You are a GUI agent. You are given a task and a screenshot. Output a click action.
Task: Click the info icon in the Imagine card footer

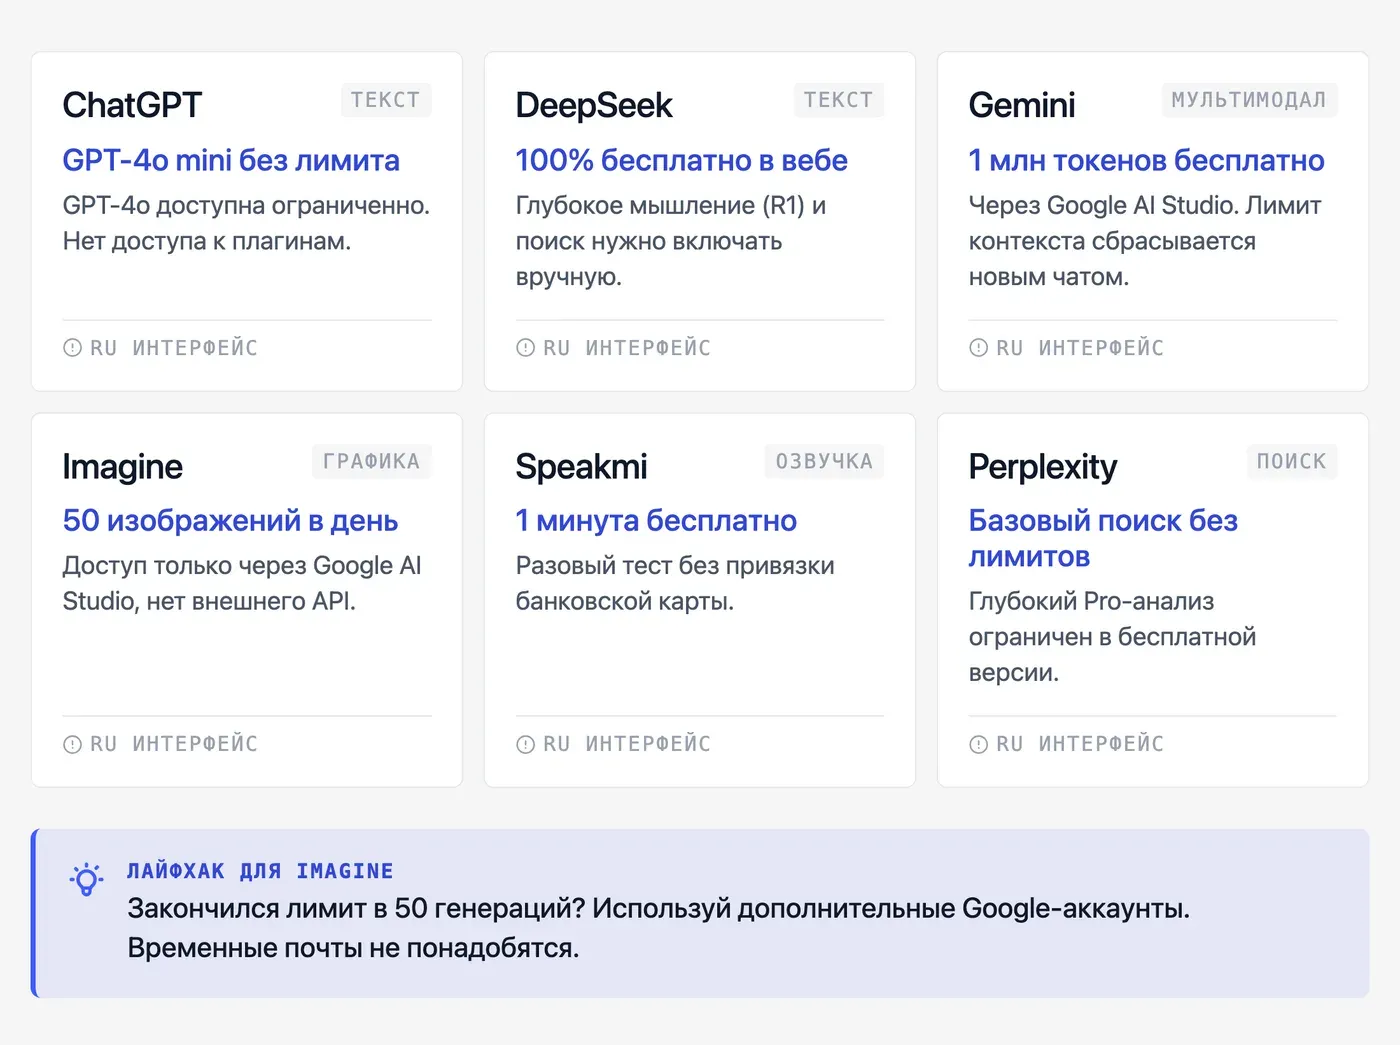tap(72, 744)
